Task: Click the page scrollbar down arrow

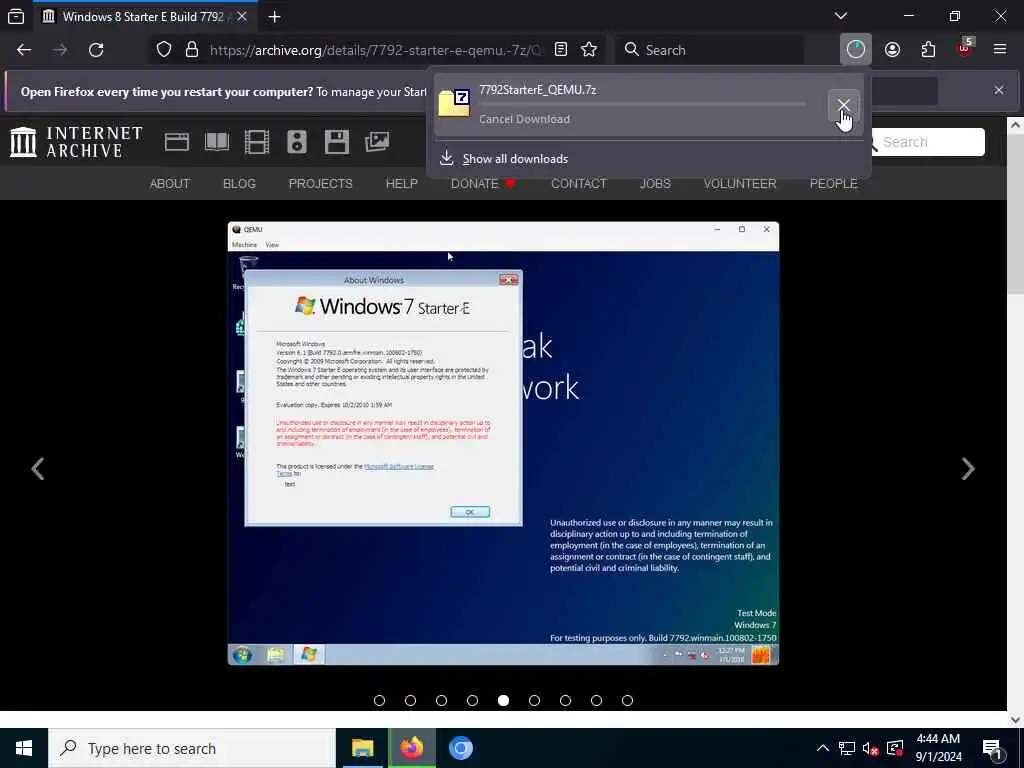Action: [1015, 720]
